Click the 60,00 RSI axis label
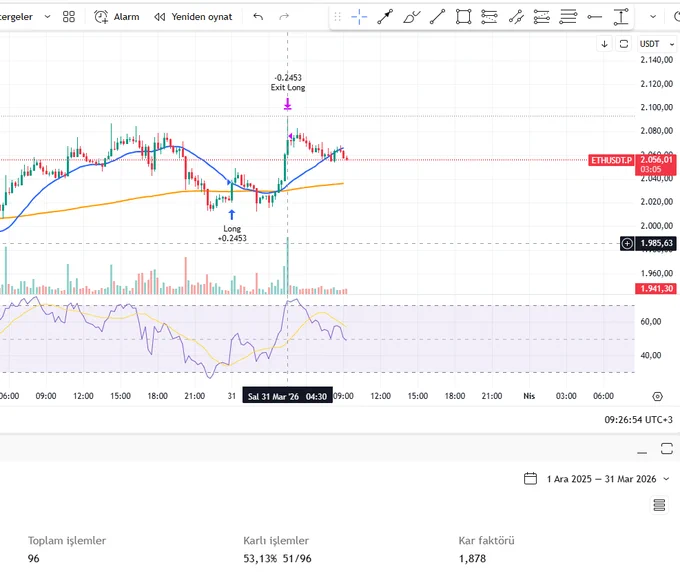680x576 pixels. point(651,321)
